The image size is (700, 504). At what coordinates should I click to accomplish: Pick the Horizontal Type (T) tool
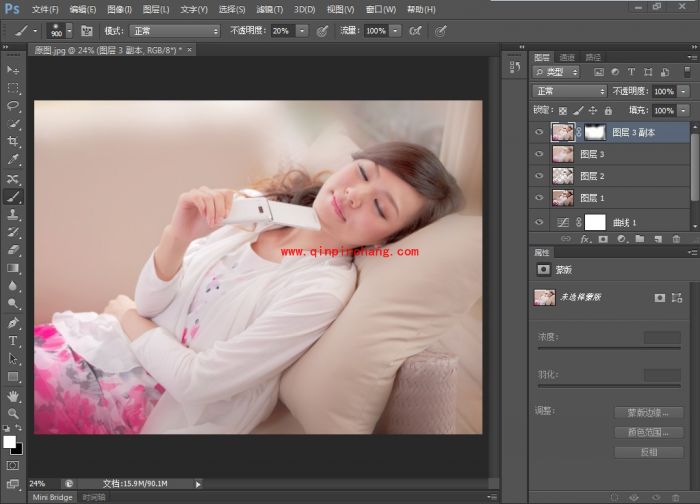14,341
